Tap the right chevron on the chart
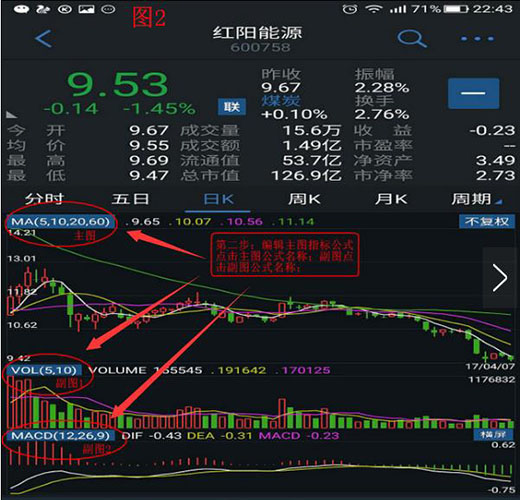Screen dimensions: 520x500 click(x=500, y=278)
